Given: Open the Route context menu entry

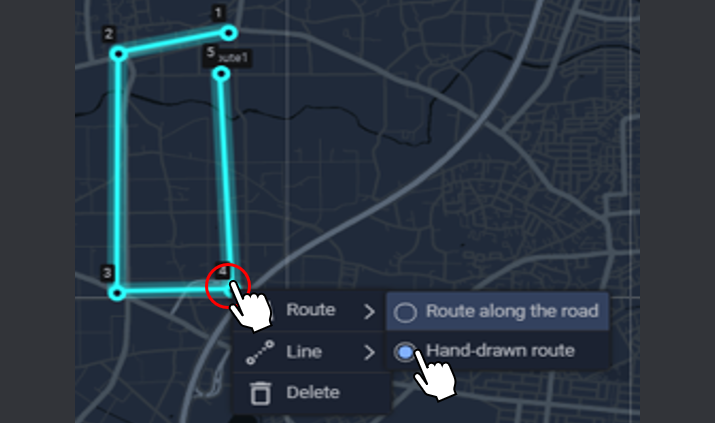Looking at the screenshot, I should click(311, 310).
